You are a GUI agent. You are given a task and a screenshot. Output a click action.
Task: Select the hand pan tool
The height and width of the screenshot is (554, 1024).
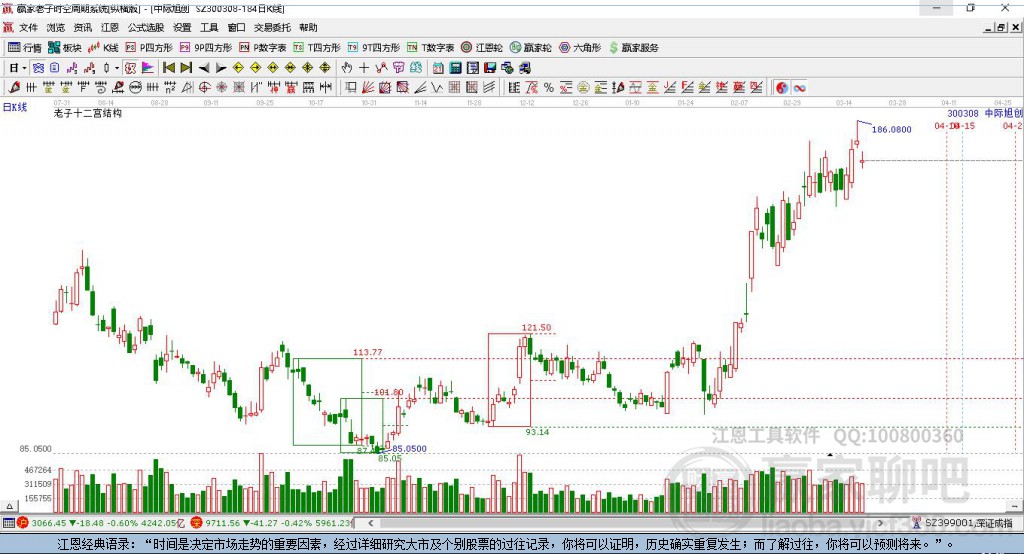click(346, 68)
